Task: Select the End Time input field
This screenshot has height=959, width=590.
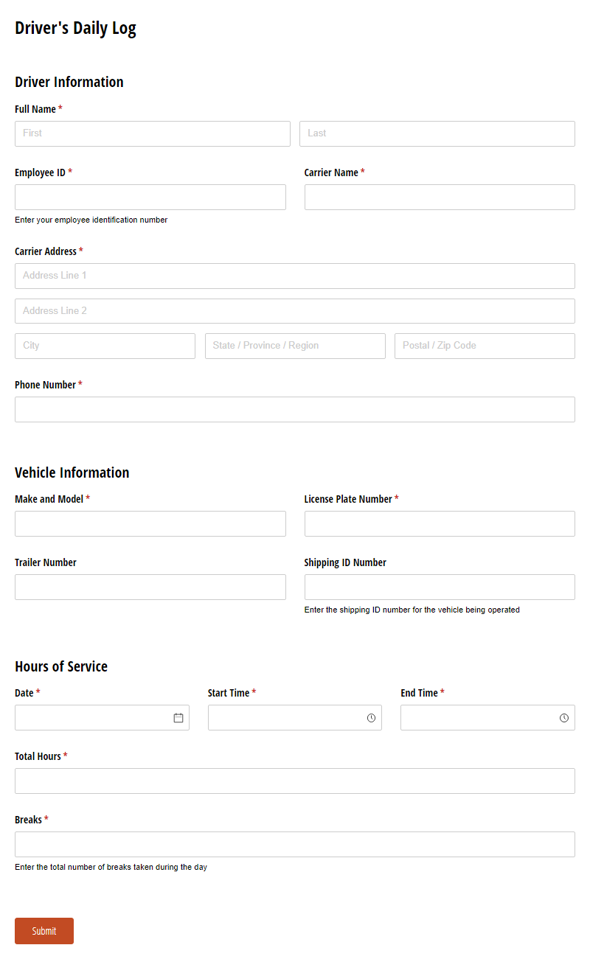Action: (488, 718)
